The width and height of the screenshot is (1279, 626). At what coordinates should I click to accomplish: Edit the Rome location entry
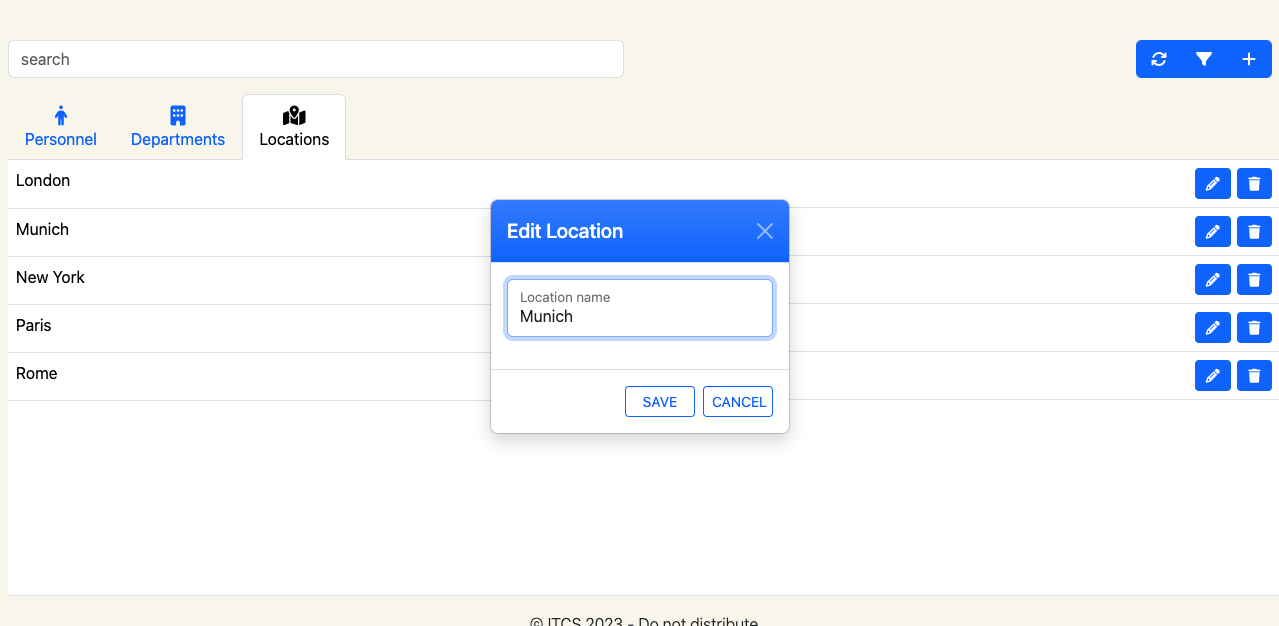[1213, 376]
